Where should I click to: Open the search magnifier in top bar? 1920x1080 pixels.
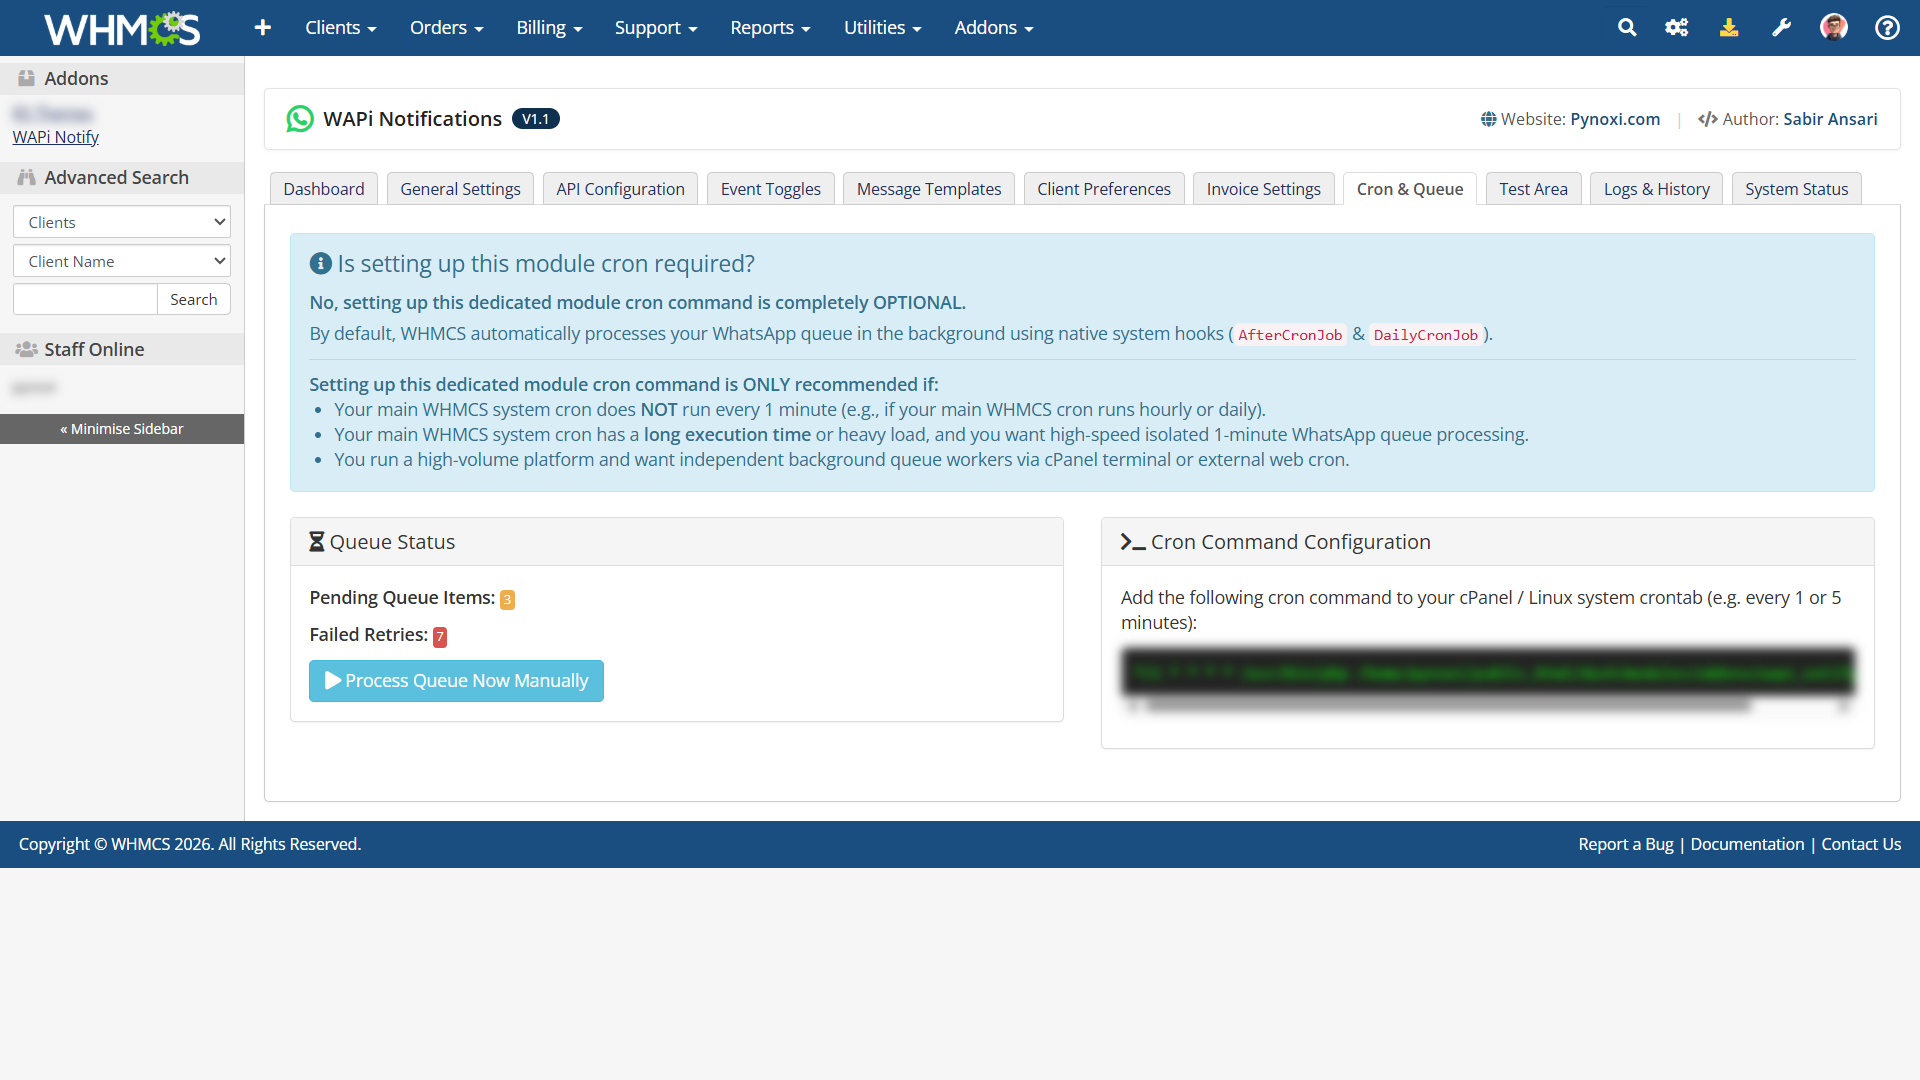1627,28
